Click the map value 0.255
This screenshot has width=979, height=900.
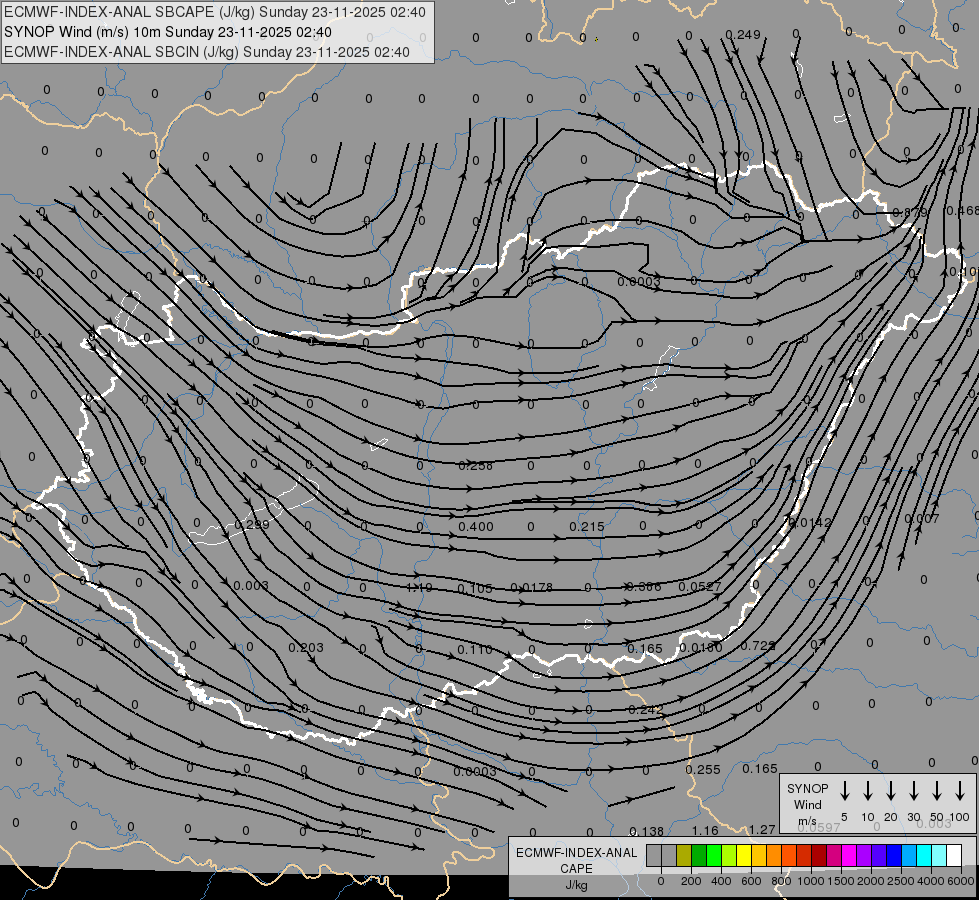coord(703,769)
